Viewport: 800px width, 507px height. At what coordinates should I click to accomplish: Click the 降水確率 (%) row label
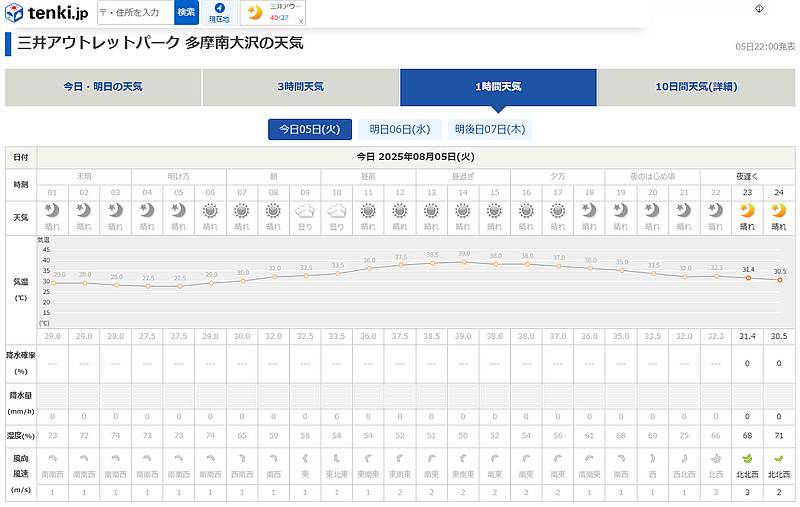21,363
